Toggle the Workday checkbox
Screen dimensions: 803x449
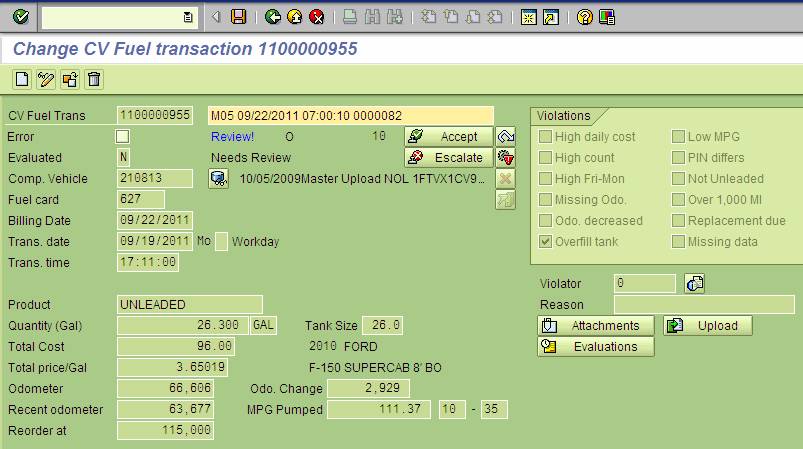[x=221, y=242]
